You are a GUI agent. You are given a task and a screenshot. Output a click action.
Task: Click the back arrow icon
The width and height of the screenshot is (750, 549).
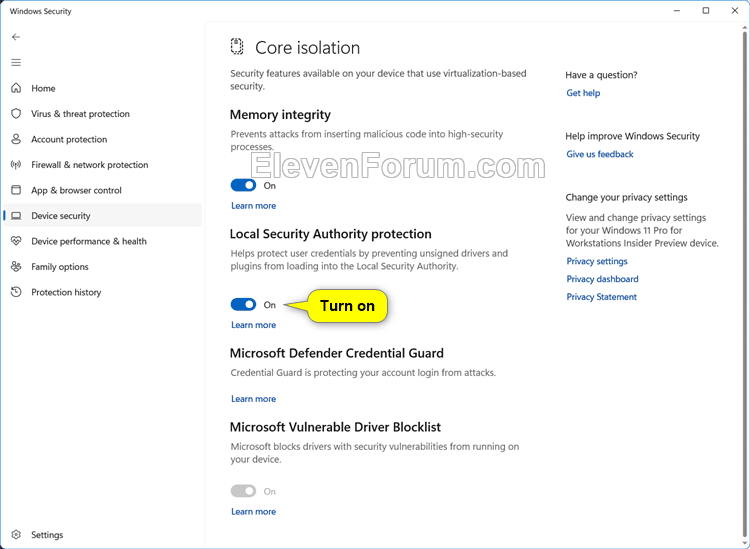pyautogui.click(x=16, y=37)
